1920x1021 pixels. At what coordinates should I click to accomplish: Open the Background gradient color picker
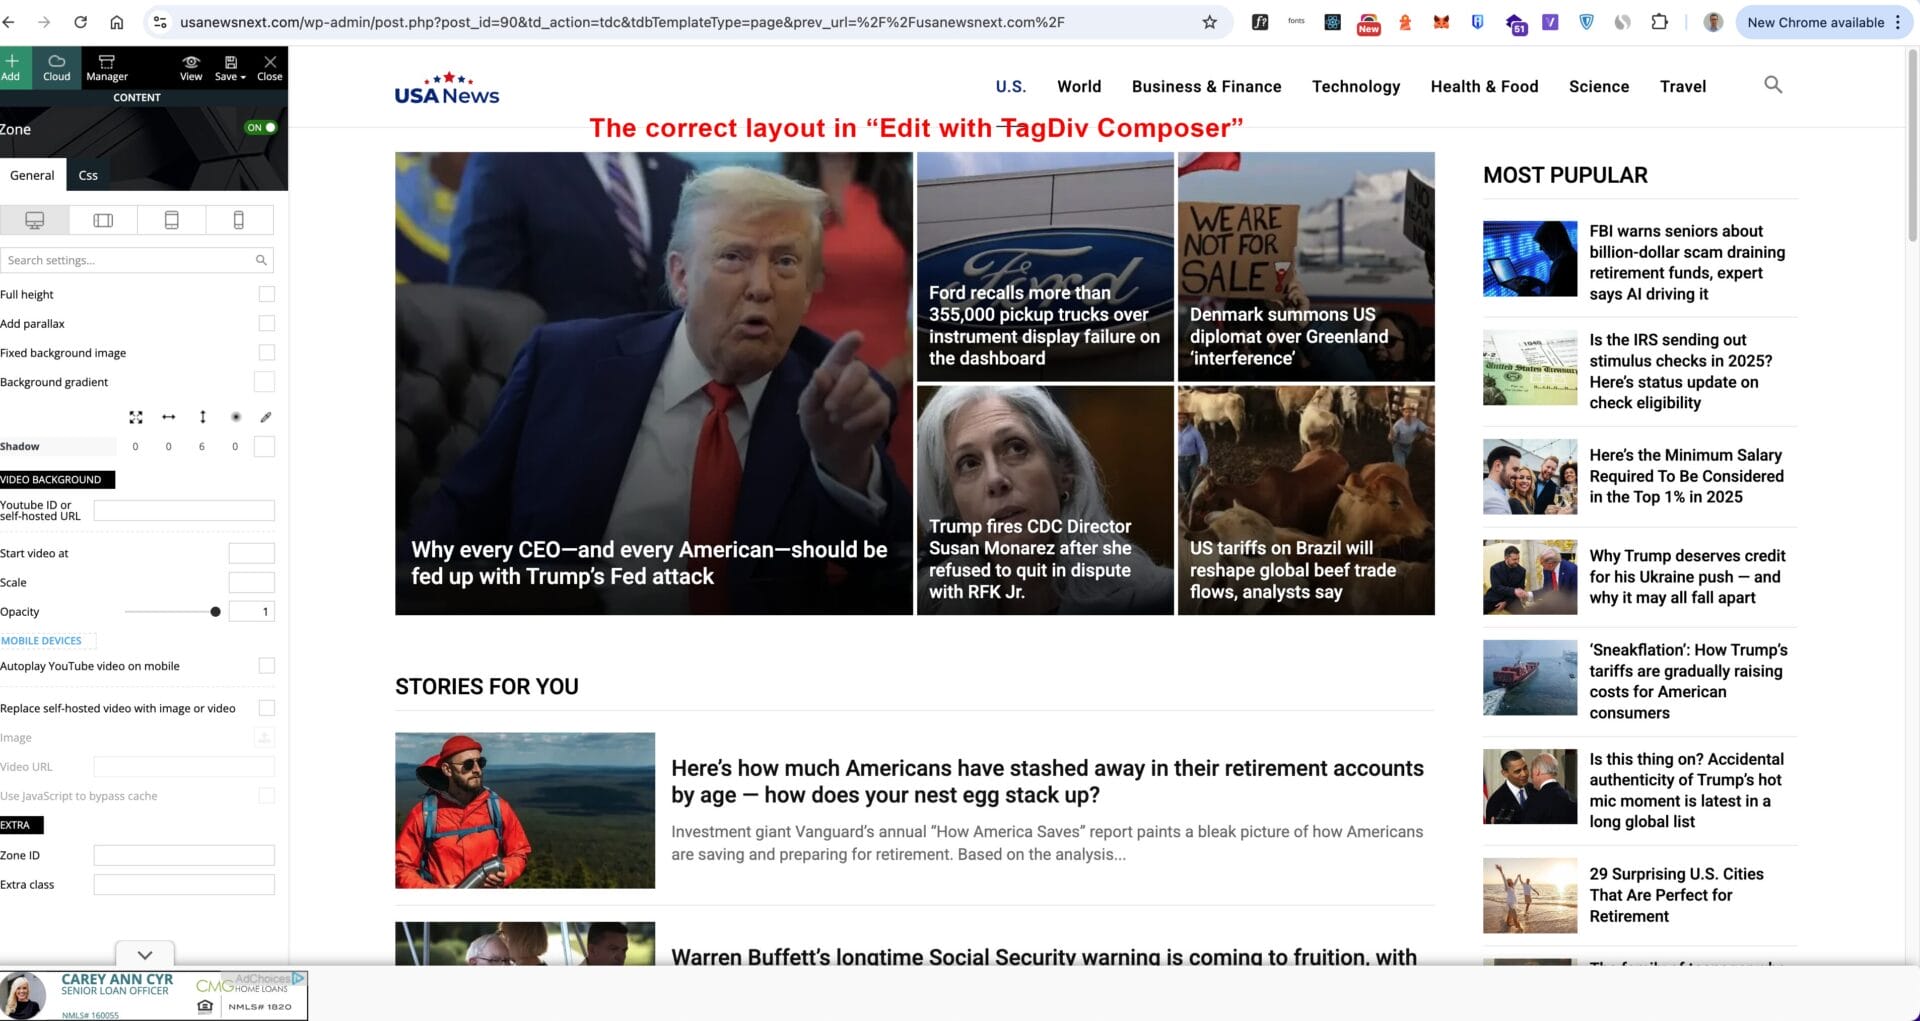[264, 382]
